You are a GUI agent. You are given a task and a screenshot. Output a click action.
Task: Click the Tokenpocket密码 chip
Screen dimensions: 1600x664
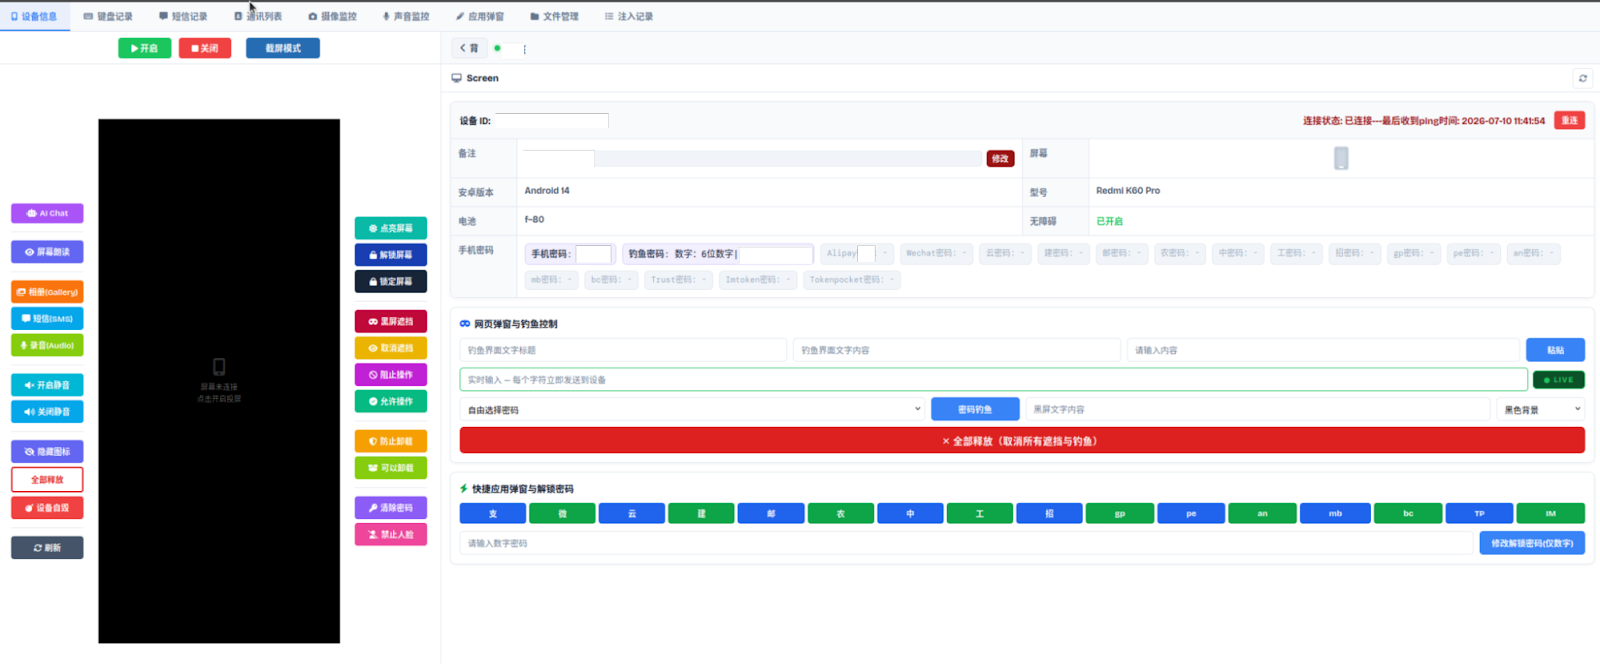pyautogui.click(x=852, y=280)
